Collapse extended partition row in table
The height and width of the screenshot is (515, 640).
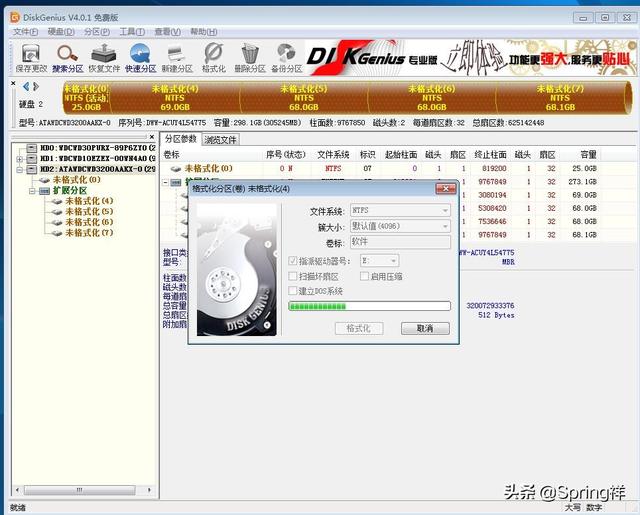tap(166, 182)
